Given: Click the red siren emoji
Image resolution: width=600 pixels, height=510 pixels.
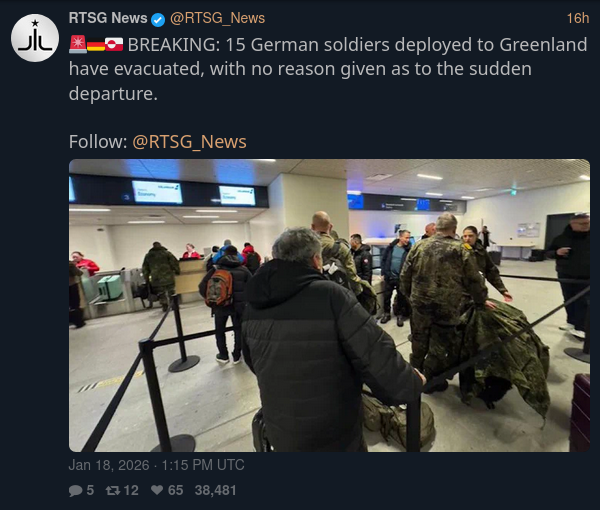Looking at the screenshot, I should (x=78, y=44).
